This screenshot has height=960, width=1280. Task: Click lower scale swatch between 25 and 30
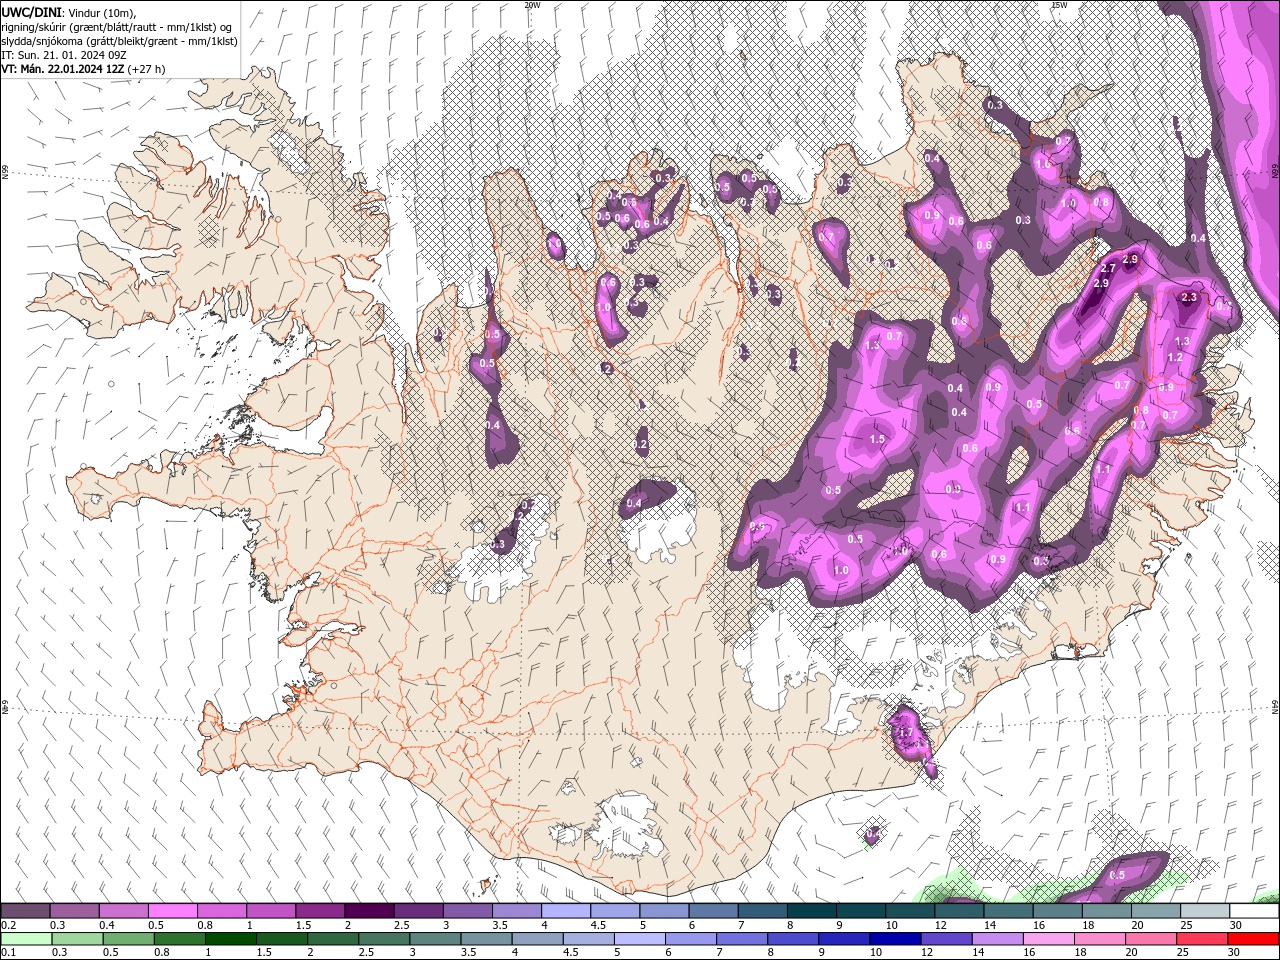click(1204, 939)
